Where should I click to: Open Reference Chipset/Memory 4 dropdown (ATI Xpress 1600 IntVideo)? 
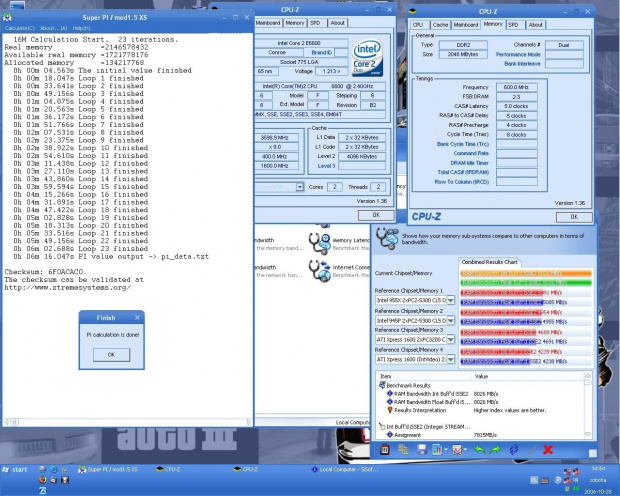click(x=450, y=359)
